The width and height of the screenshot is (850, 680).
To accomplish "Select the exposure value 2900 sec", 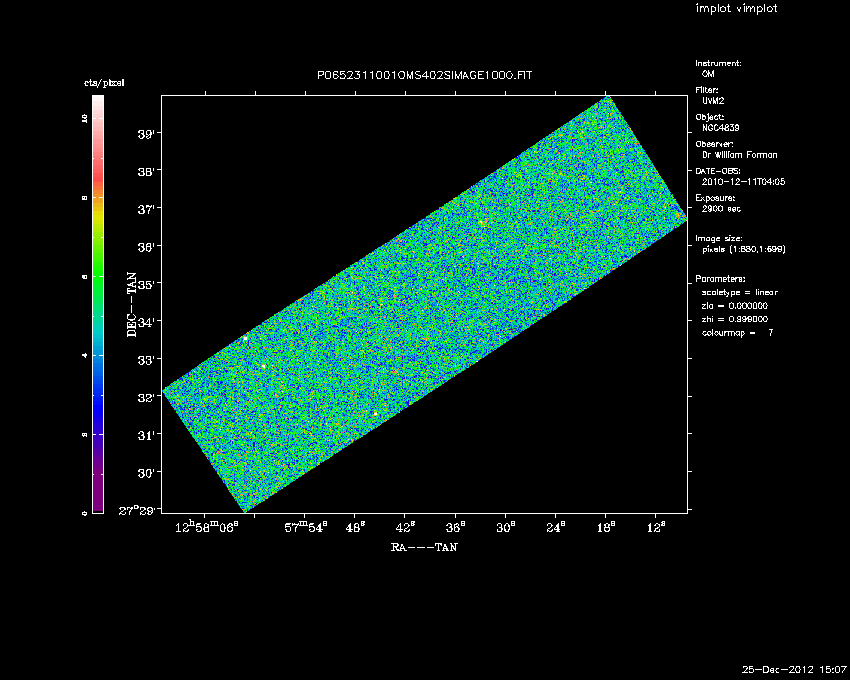I will click(721, 209).
